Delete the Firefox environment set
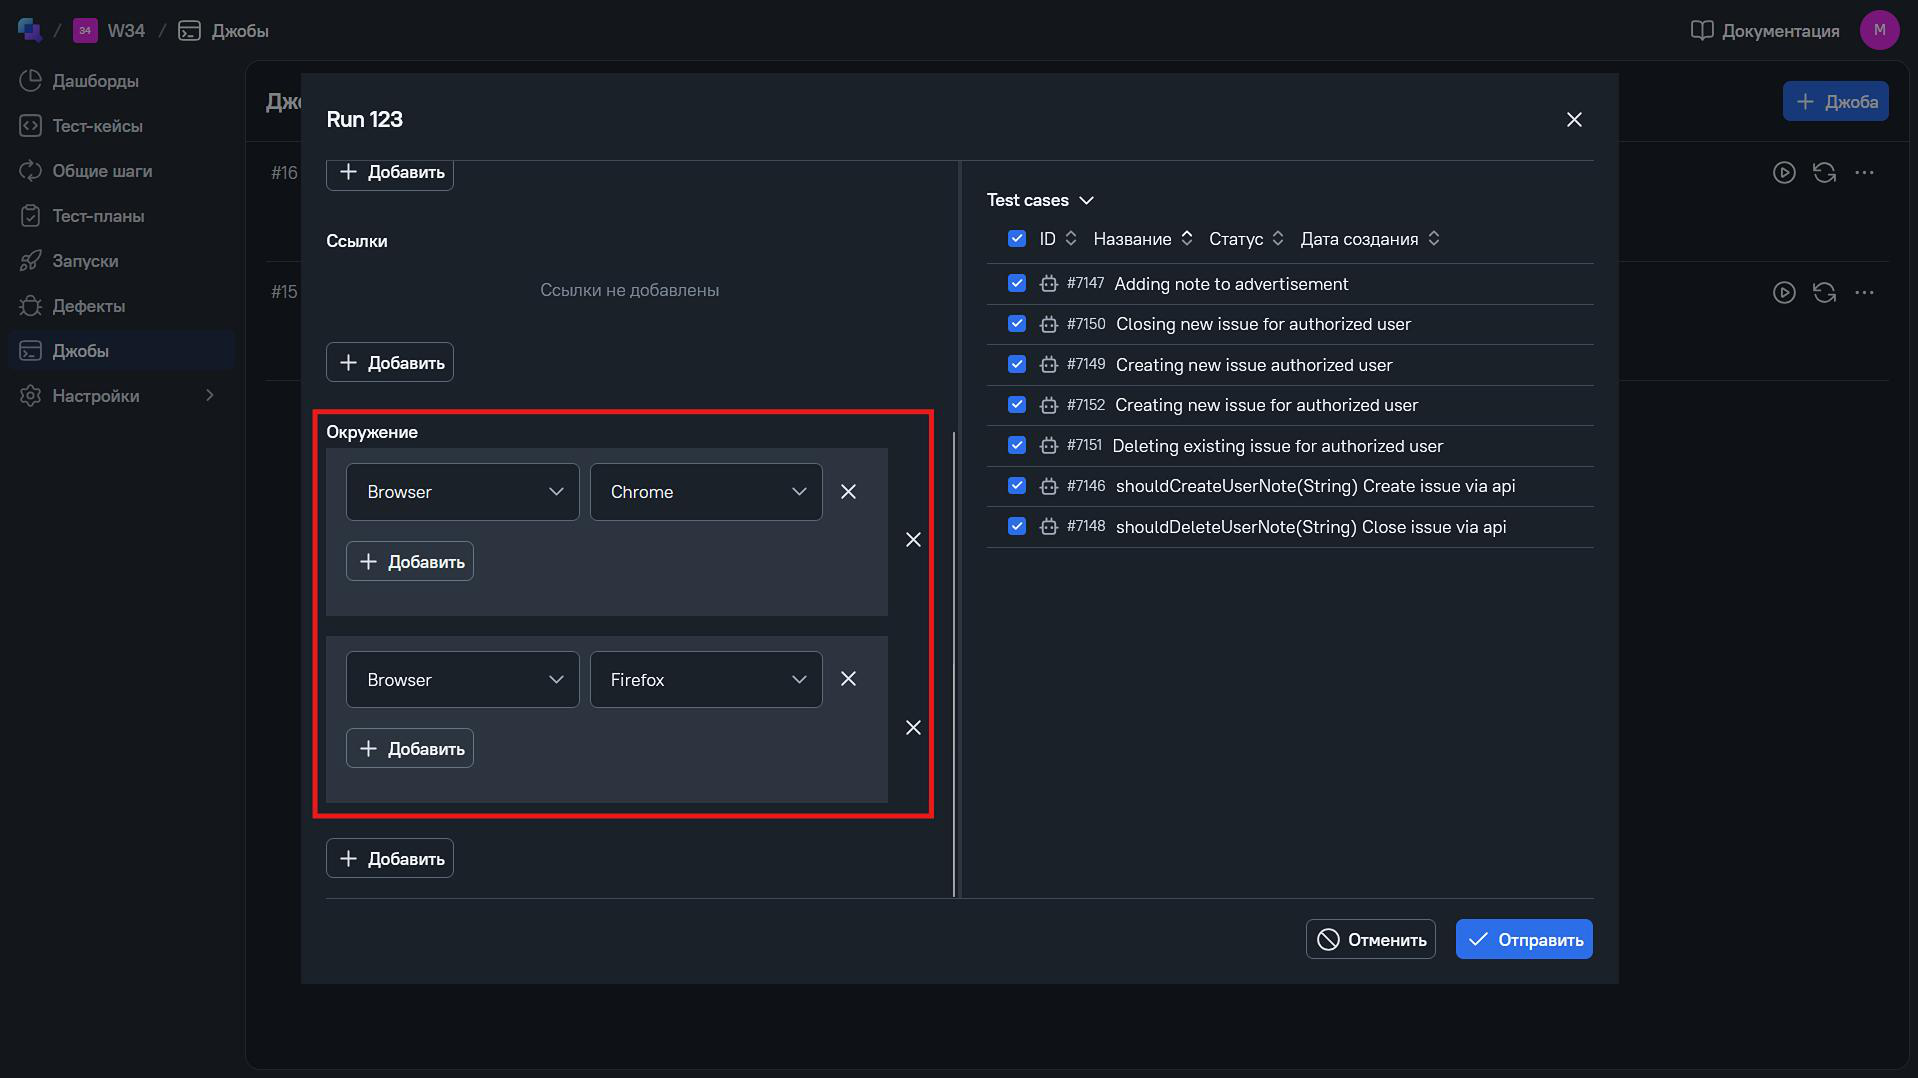1918x1078 pixels. [913, 727]
